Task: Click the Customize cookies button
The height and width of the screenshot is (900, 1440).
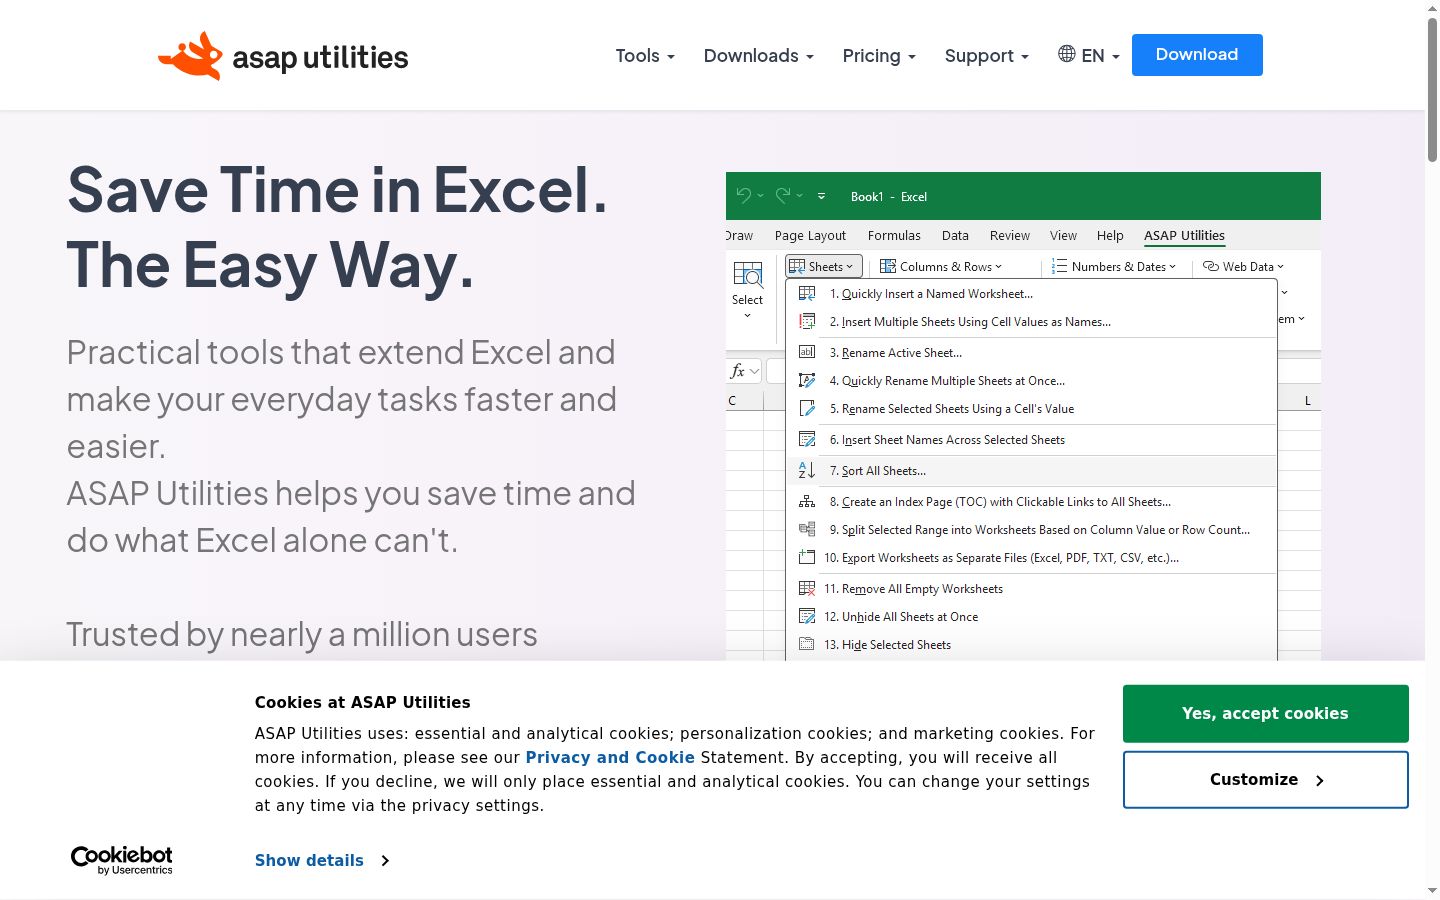Action: [x=1266, y=780]
